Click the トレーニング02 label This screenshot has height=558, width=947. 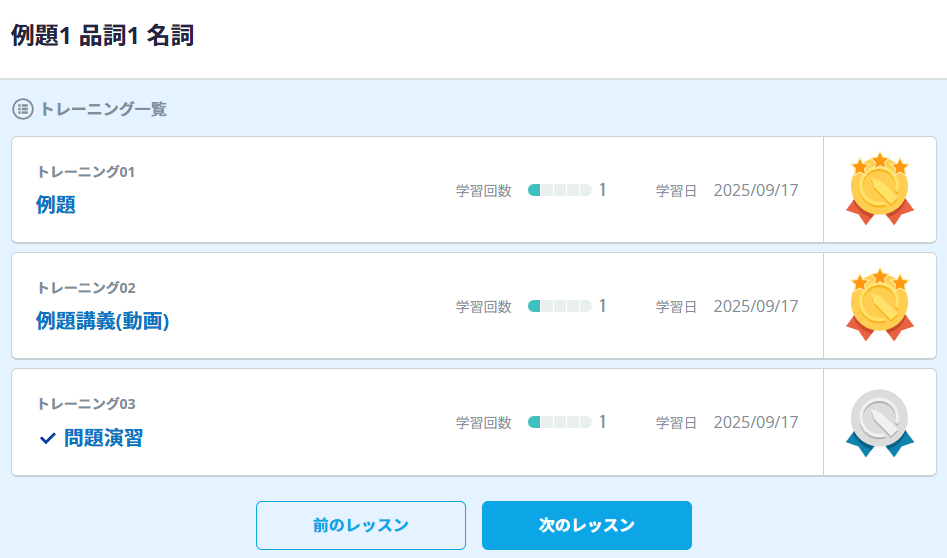86,288
